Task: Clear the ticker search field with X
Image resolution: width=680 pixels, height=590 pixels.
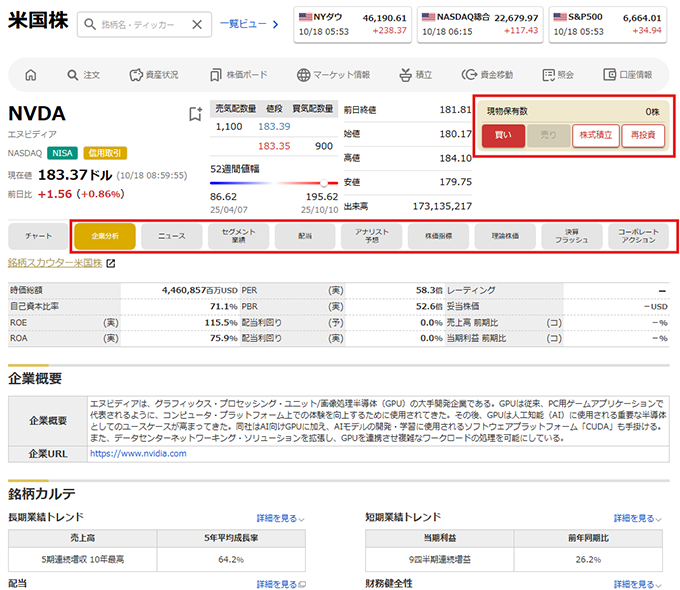Action: pyautogui.click(x=196, y=24)
